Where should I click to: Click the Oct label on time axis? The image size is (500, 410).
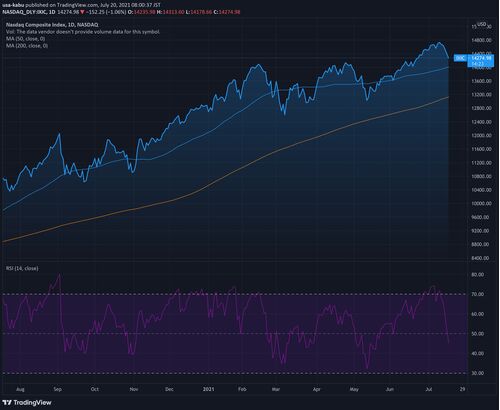pyautogui.click(x=95, y=389)
